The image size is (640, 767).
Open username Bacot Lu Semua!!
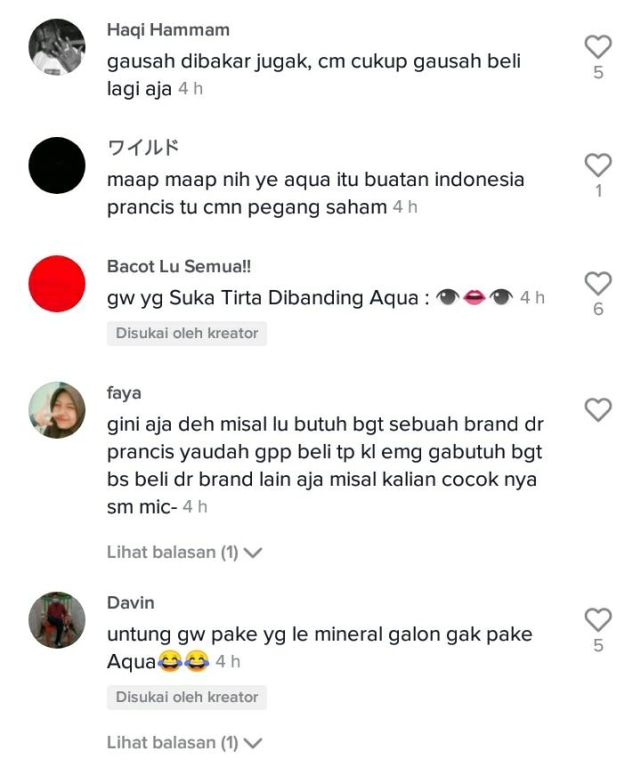pyautogui.click(x=179, y=267)
